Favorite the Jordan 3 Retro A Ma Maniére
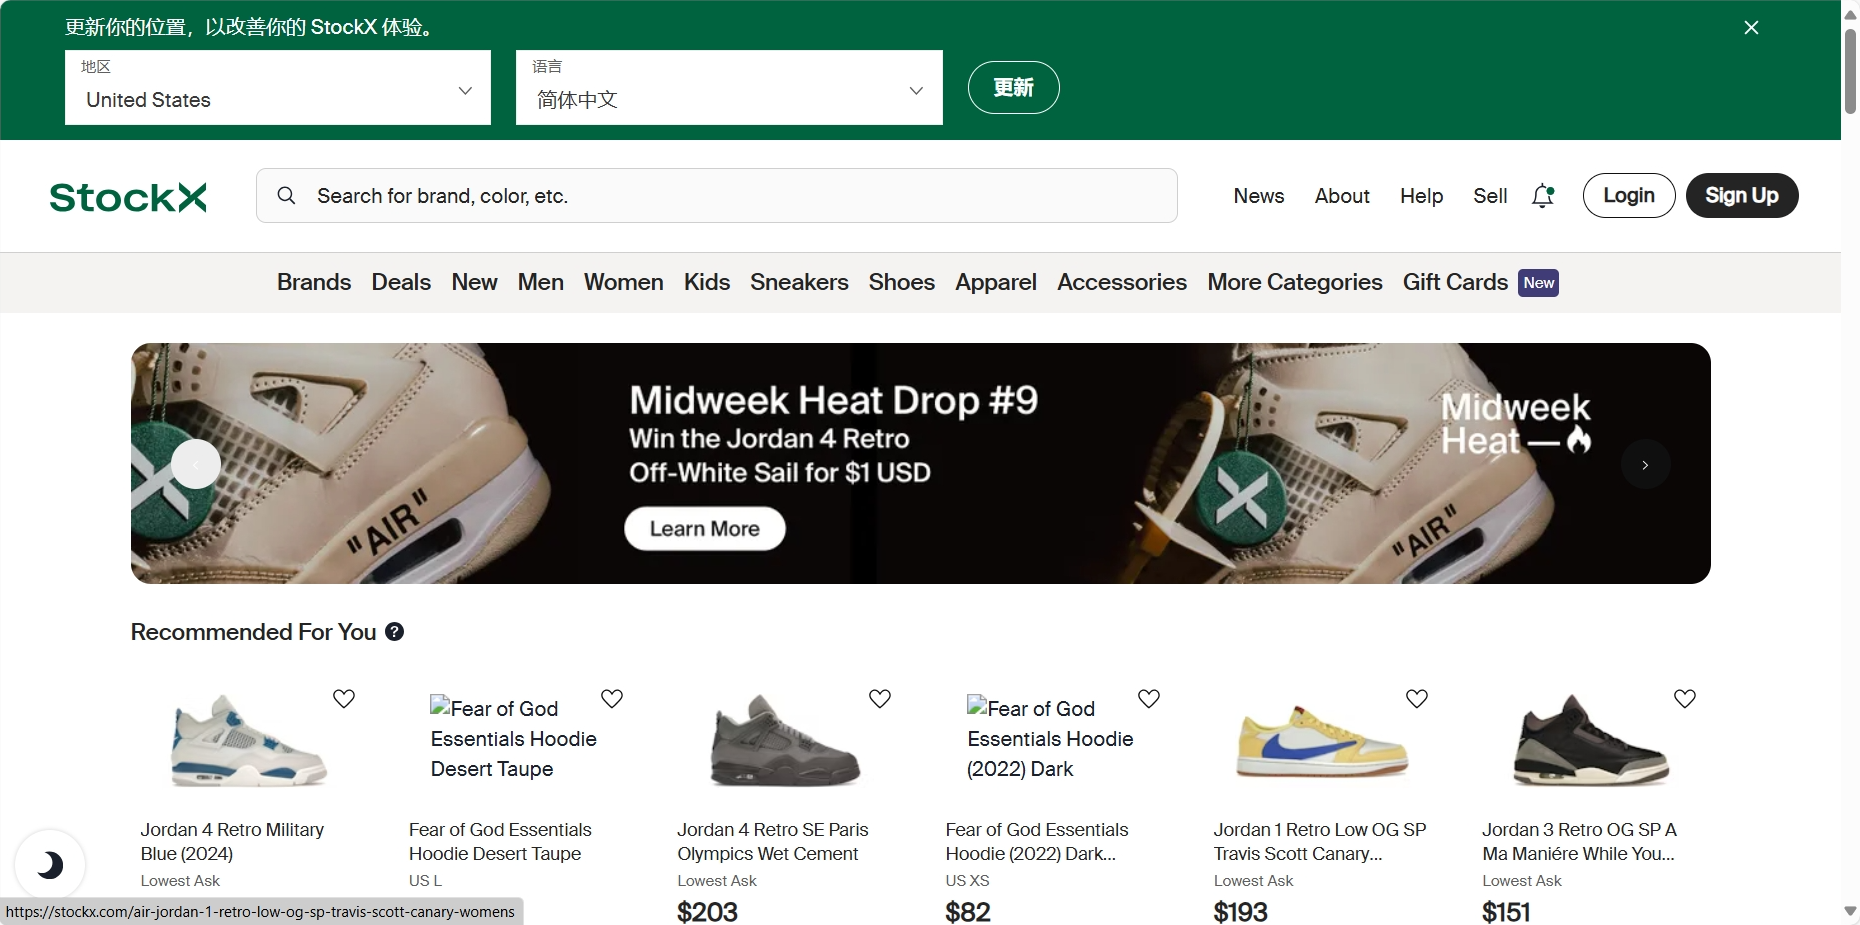Image resolution: width=1860 pixels, height=925 pixels. [1685, 698]
